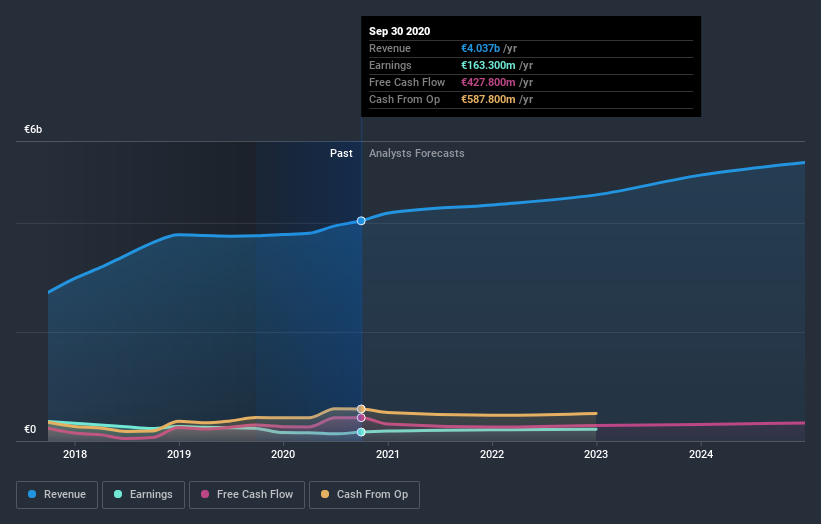
Task: Toggle the Revenue legend button
Action: point(57,495)
